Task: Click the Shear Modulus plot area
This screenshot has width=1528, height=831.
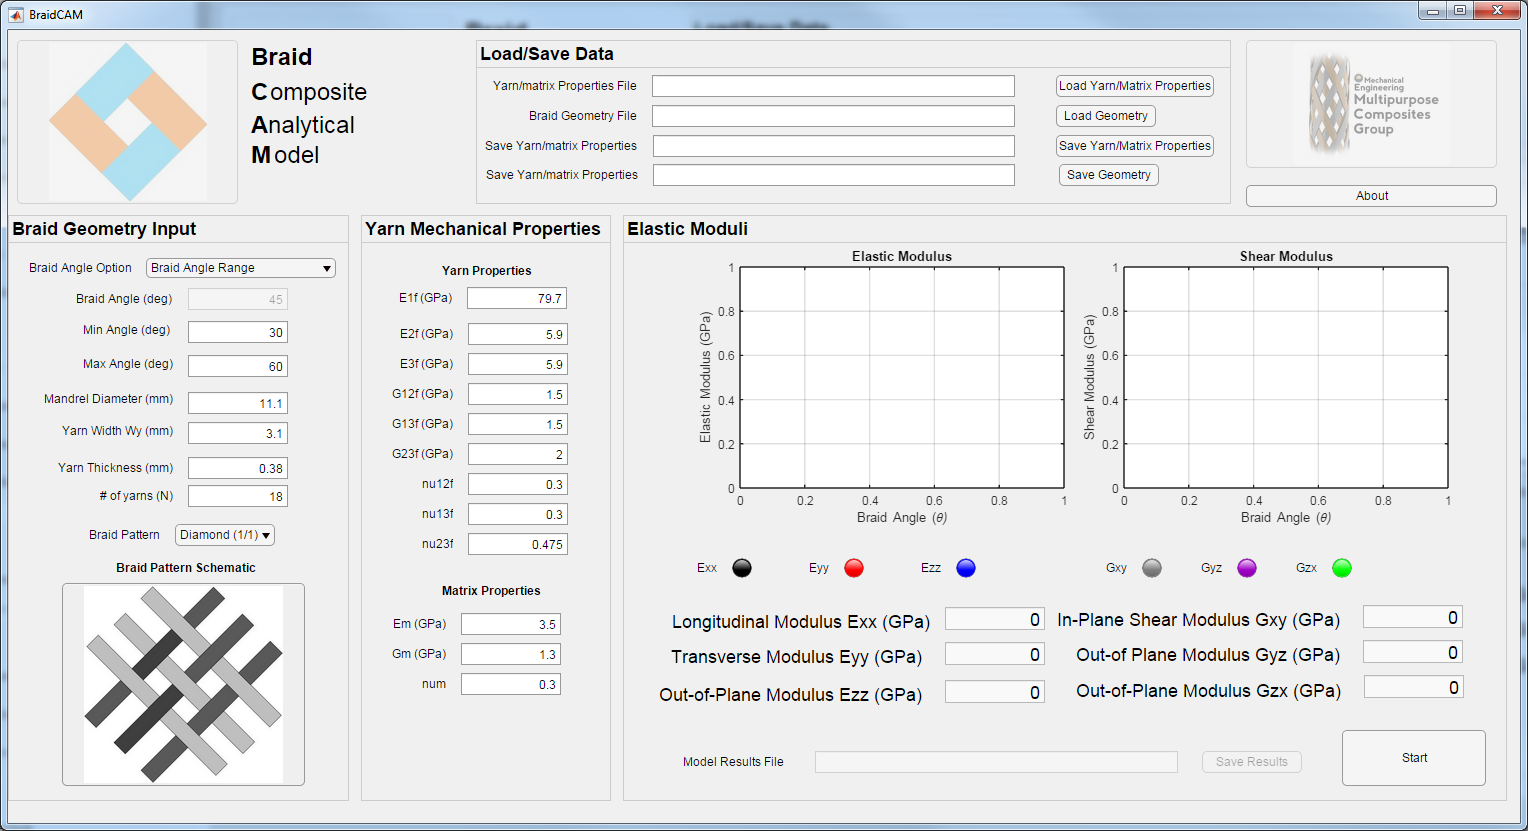Action: click(x=1286, y=378)
